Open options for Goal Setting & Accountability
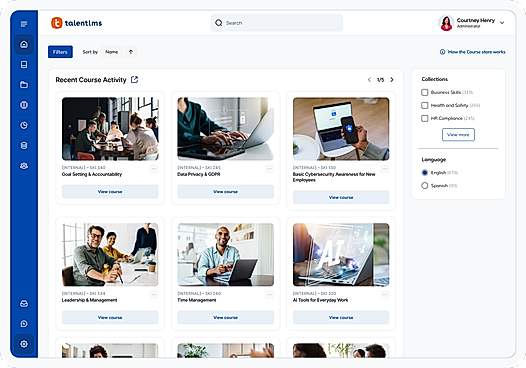The height and width of the screenshot is (368, 526). pos(154,169)
